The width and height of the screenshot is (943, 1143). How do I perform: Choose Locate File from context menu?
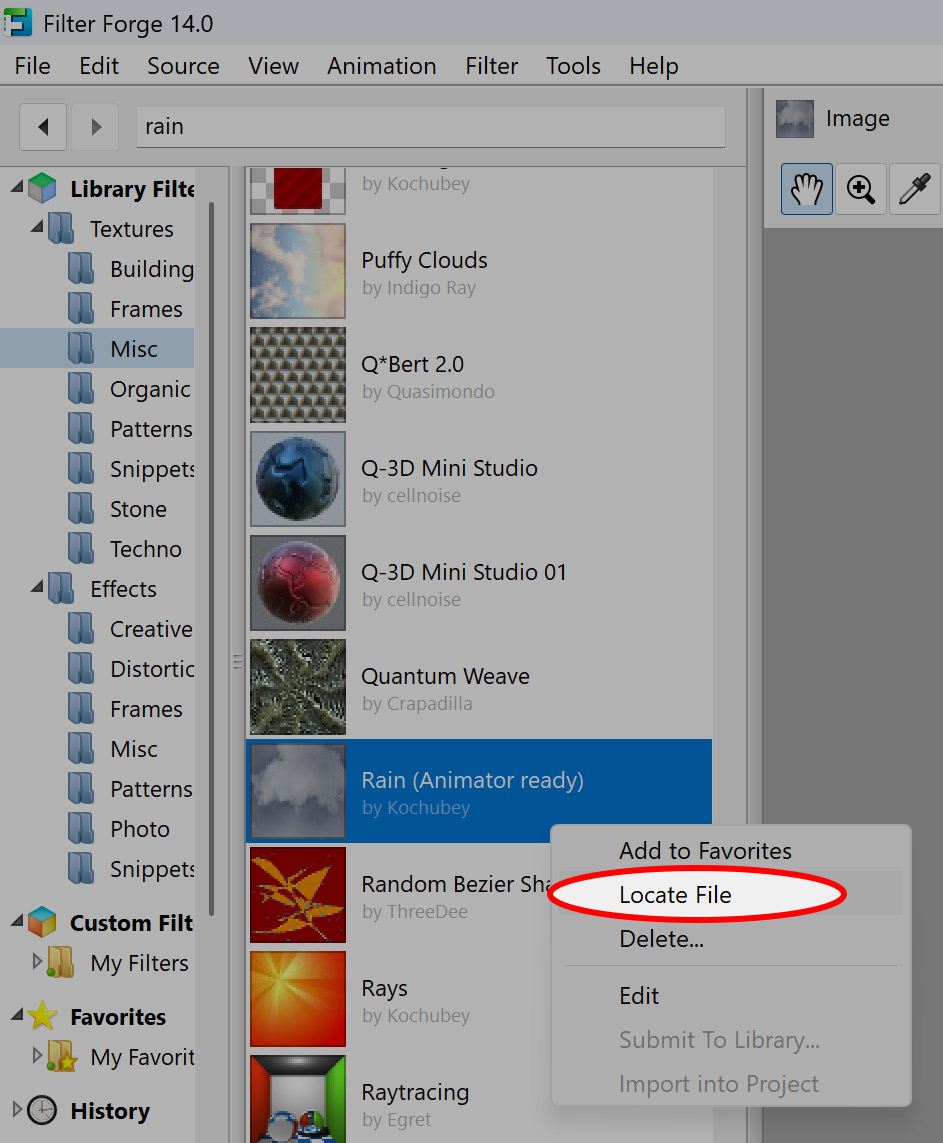coord(675,895)
